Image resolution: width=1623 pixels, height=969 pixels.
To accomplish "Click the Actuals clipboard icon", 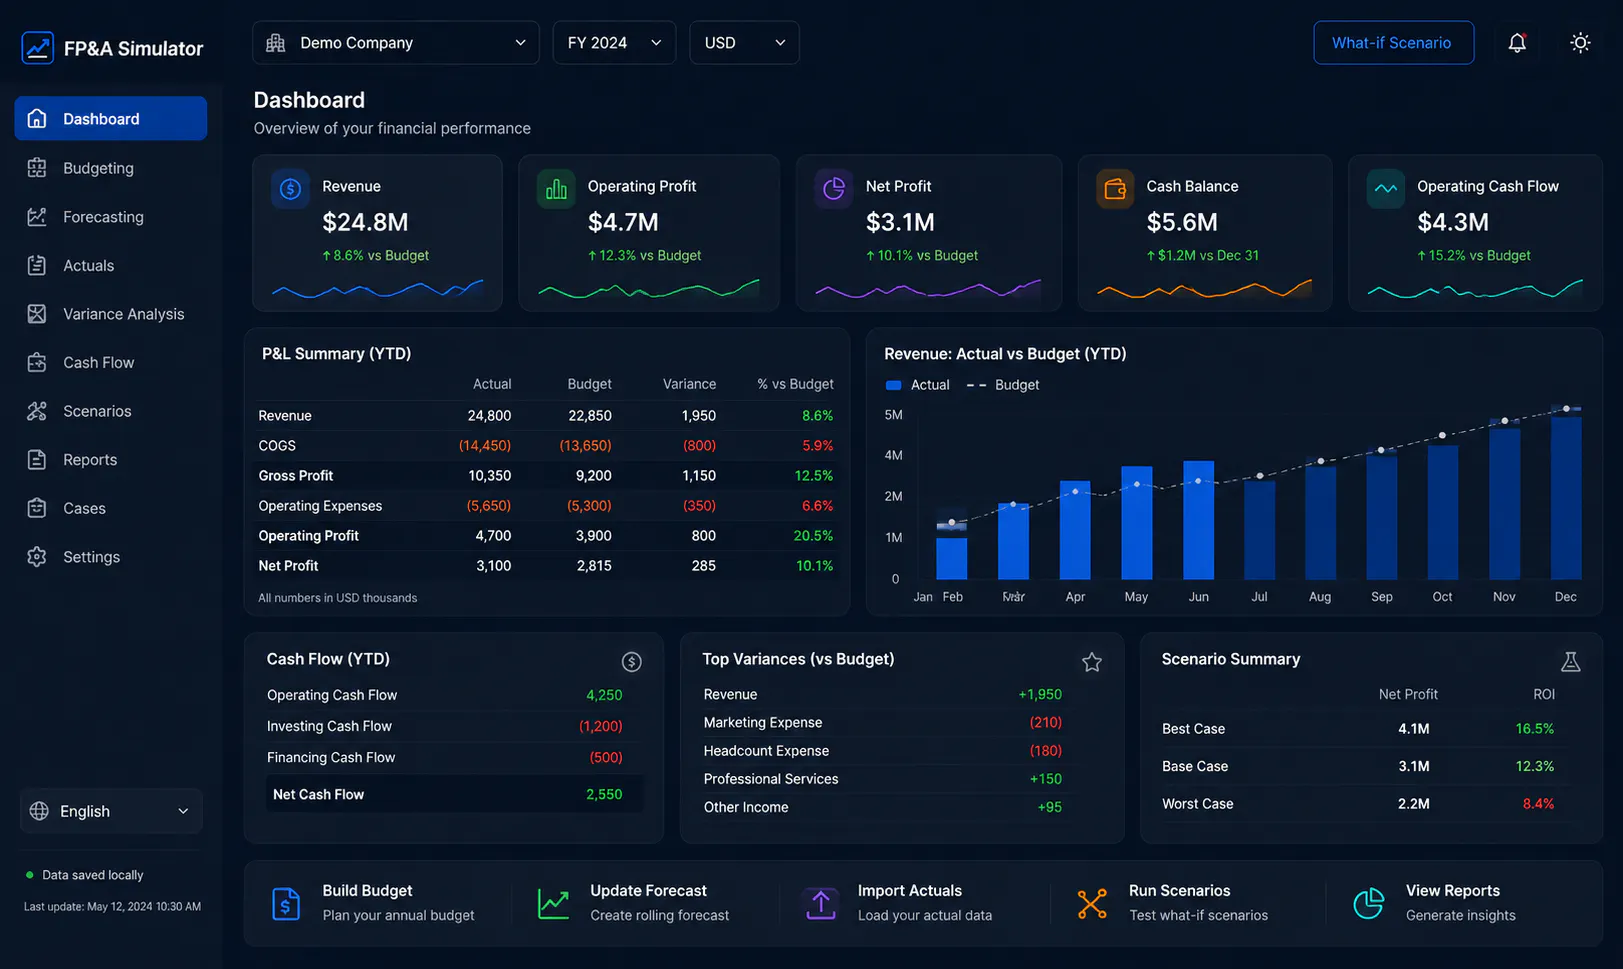I will [37, 265].
